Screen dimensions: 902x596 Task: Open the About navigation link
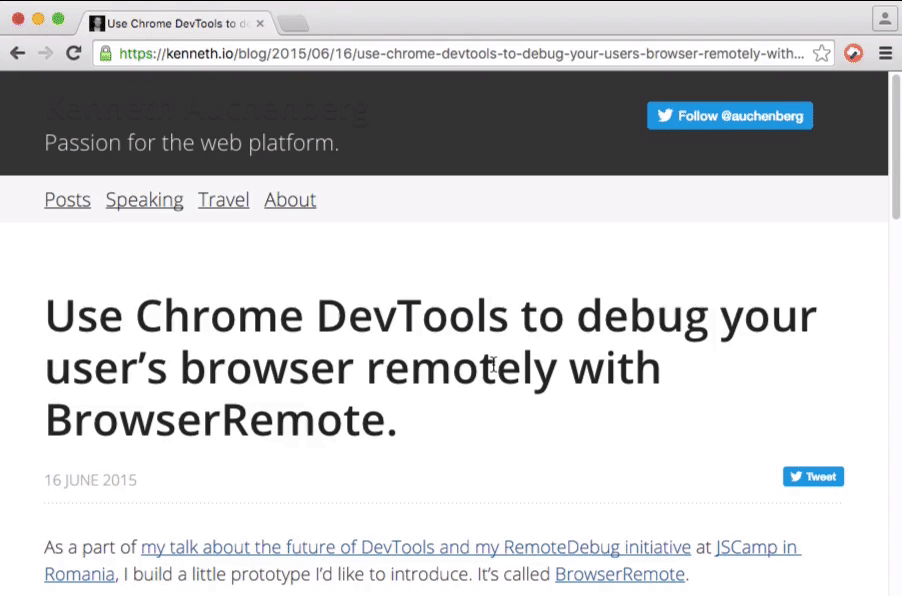click(x=290, y=200)
